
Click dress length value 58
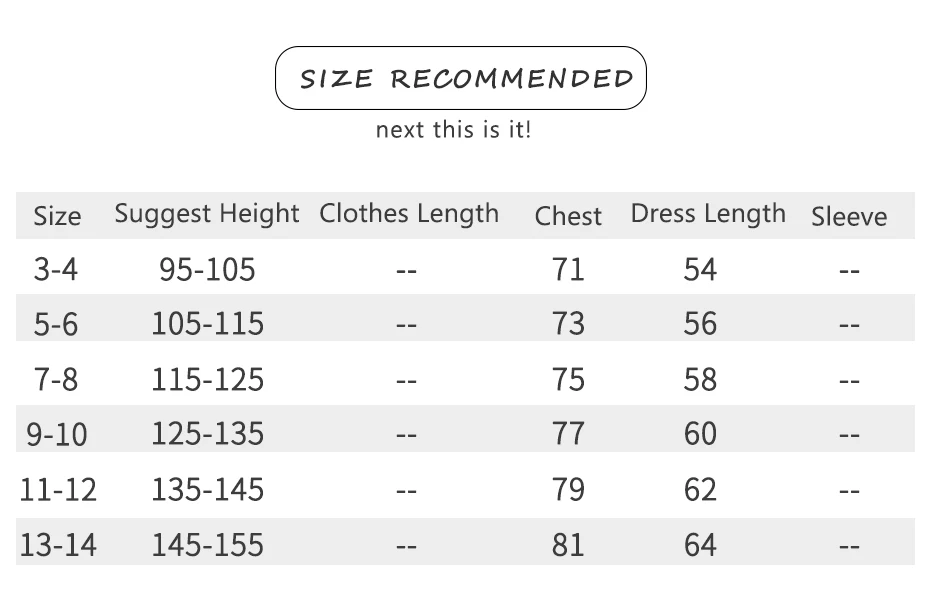[700, 379]
